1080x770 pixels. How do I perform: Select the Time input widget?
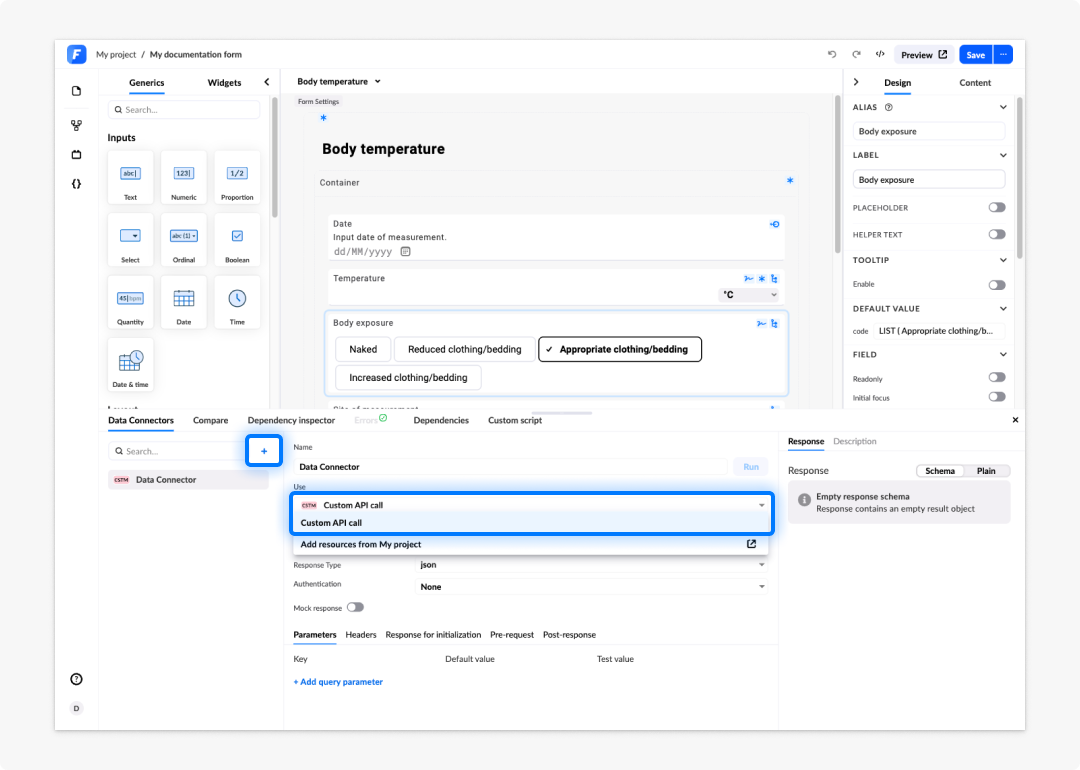(x=237, y=302)
